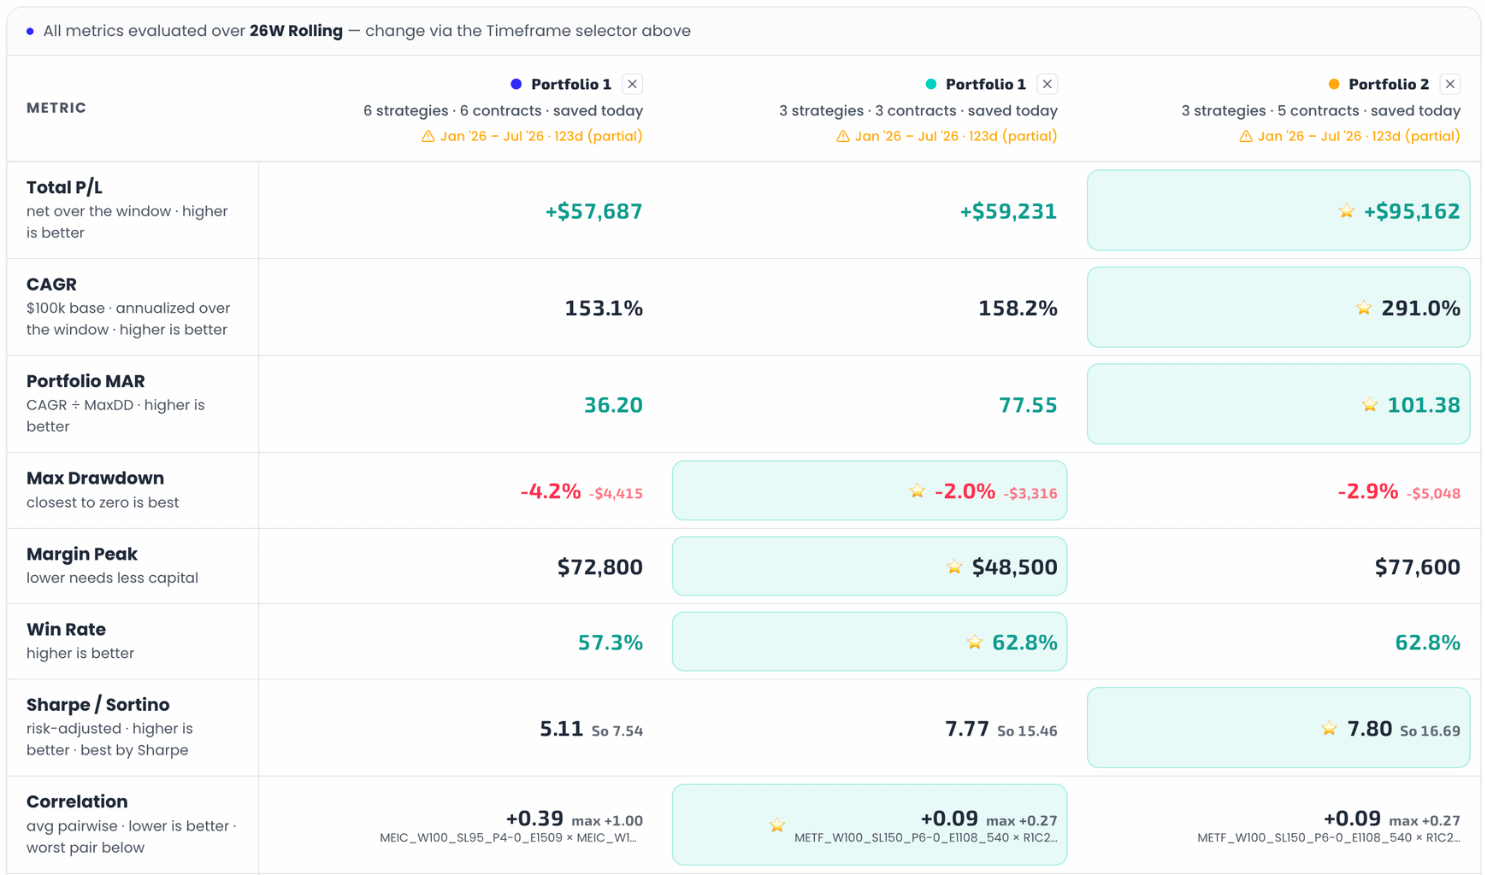Click the star beside 7.80 Sharpe
The height and width of the screenshot is (875, 1485).
[1329, 728]
